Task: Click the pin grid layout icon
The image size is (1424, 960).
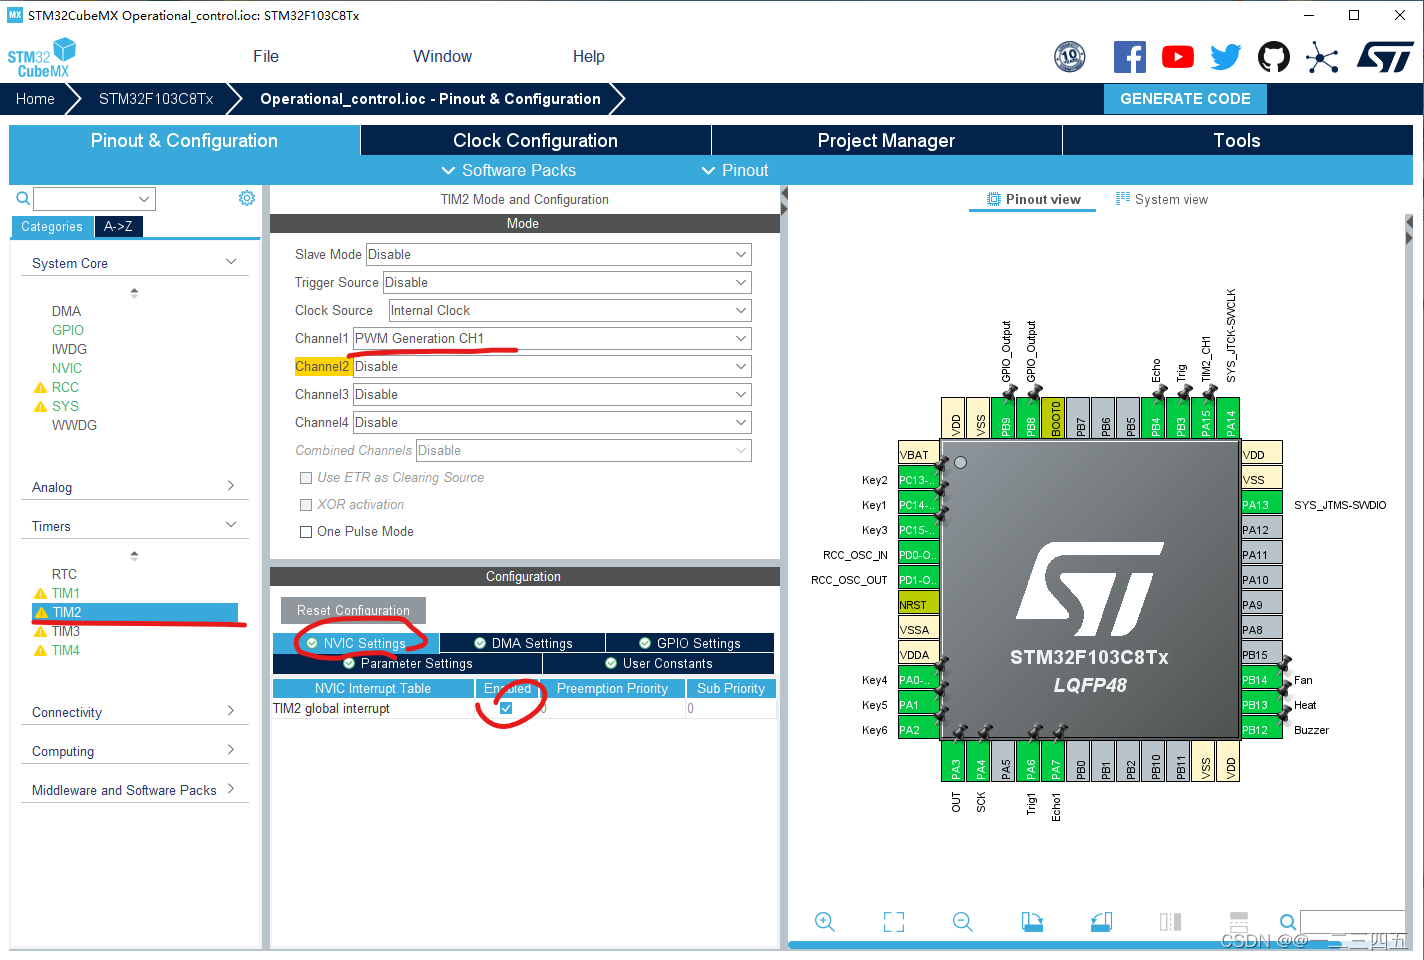Action: pos(1239,922)
